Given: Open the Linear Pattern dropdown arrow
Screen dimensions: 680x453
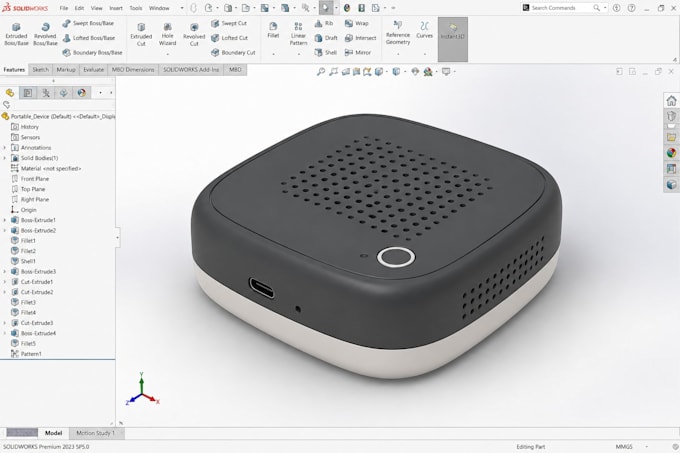Looking at the screenshot, I should click(x=298, y=54).
